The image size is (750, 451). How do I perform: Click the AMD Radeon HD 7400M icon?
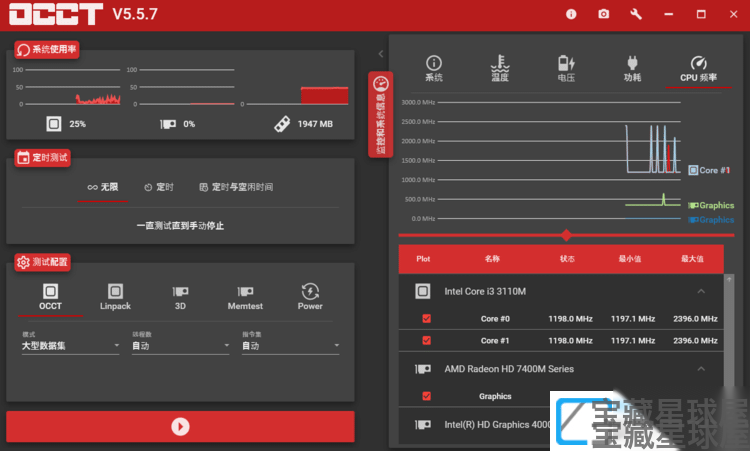tap(422, 369)
